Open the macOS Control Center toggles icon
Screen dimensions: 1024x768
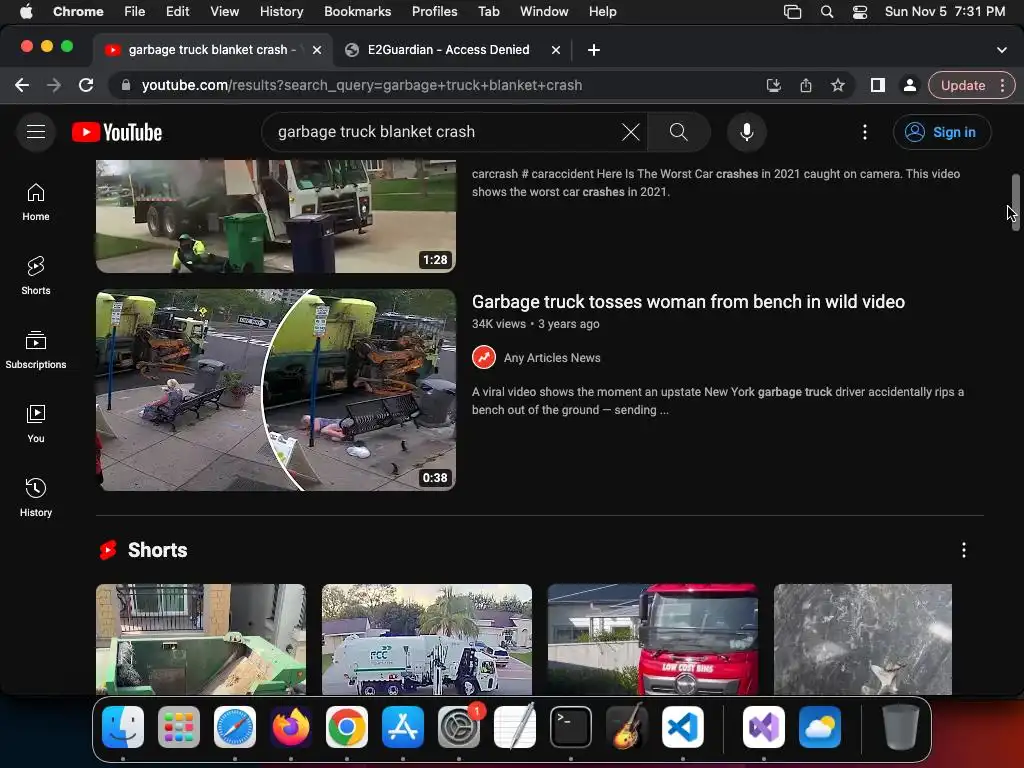[x=860, y=12]
